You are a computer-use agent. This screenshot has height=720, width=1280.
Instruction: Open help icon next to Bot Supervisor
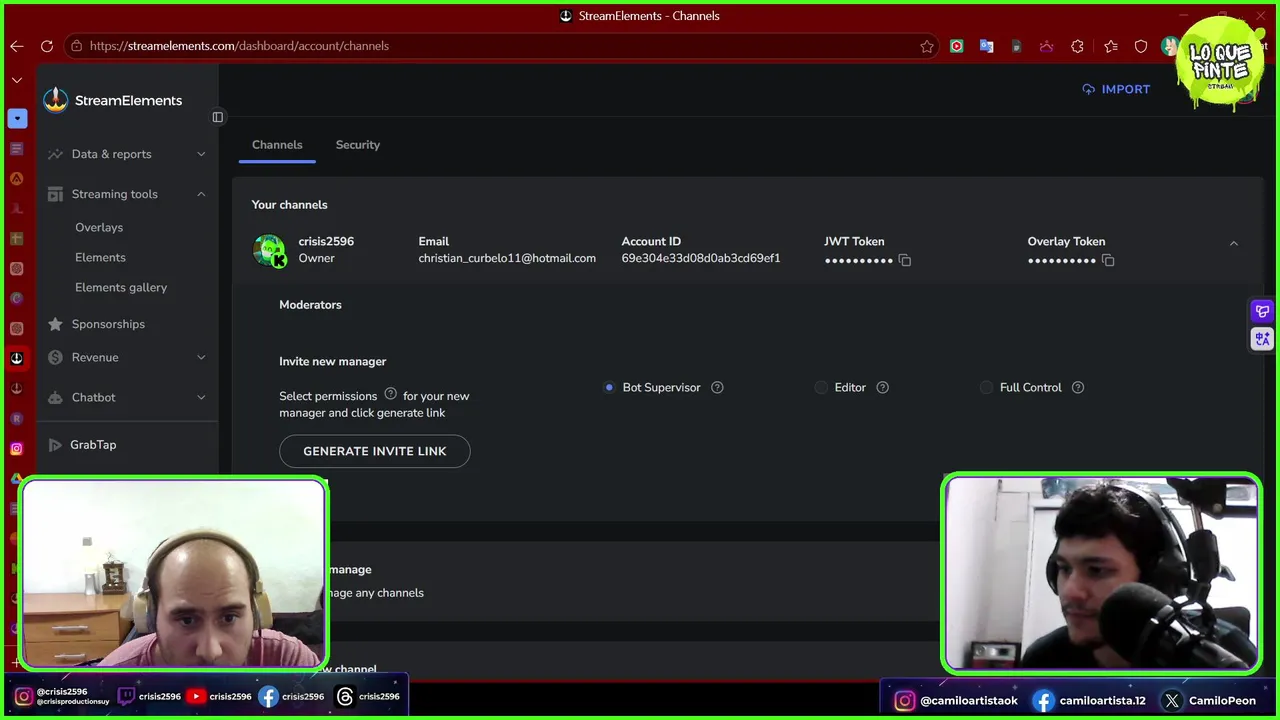(717, 387)
